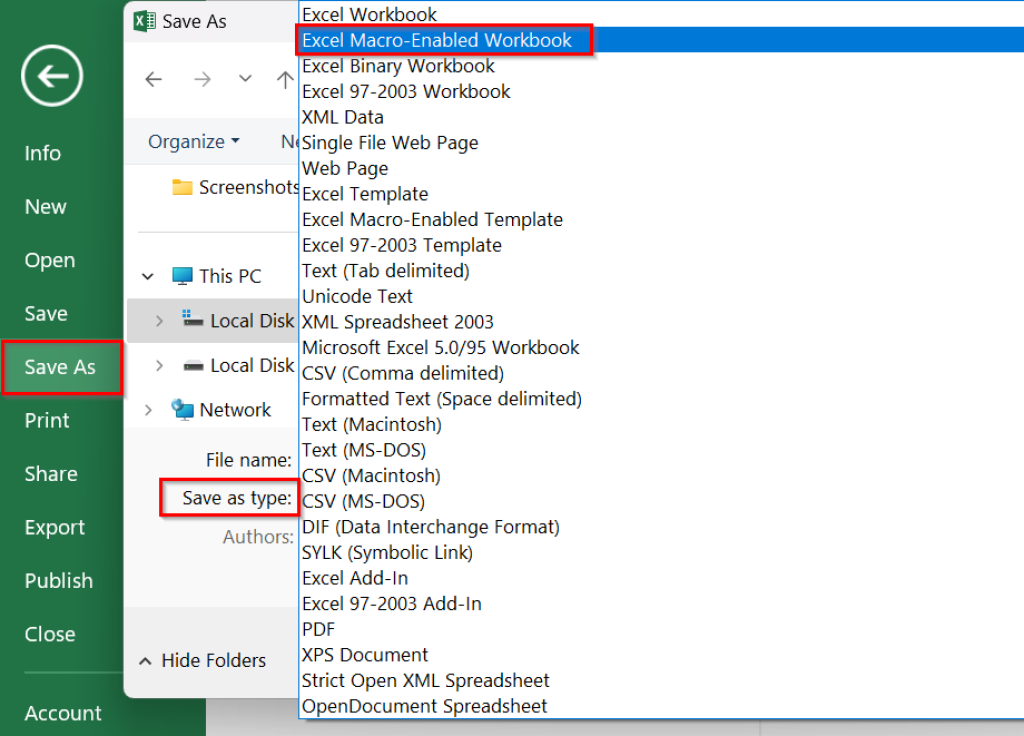Click the Publish command

pyautogui.click(x=58, y=580)
